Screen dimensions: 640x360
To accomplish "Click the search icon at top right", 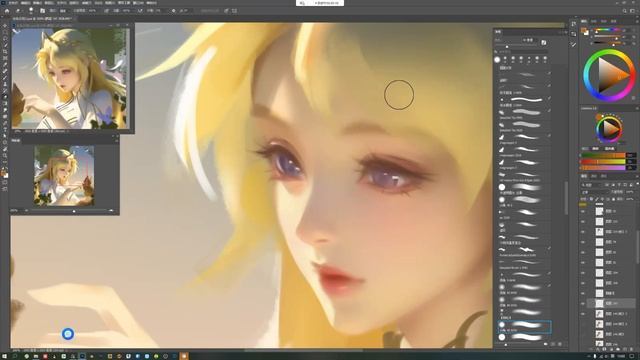I will tap(625, 11).
